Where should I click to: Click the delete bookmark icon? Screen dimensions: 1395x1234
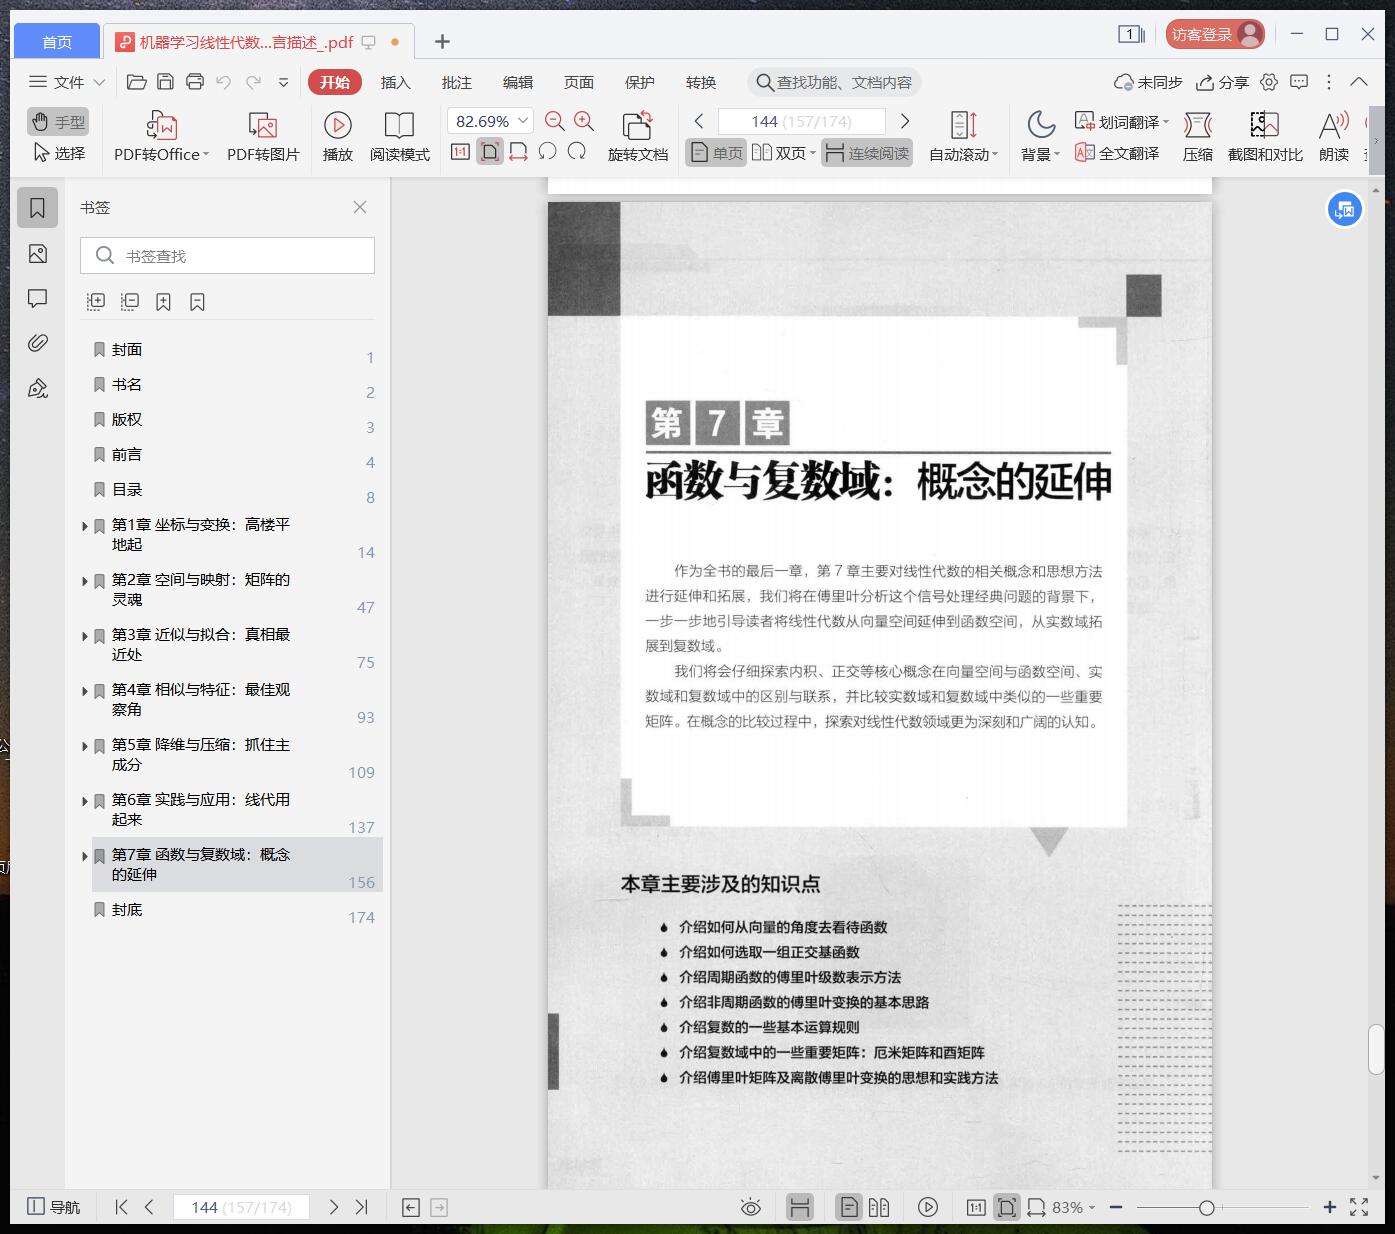[x=197, y=301]
